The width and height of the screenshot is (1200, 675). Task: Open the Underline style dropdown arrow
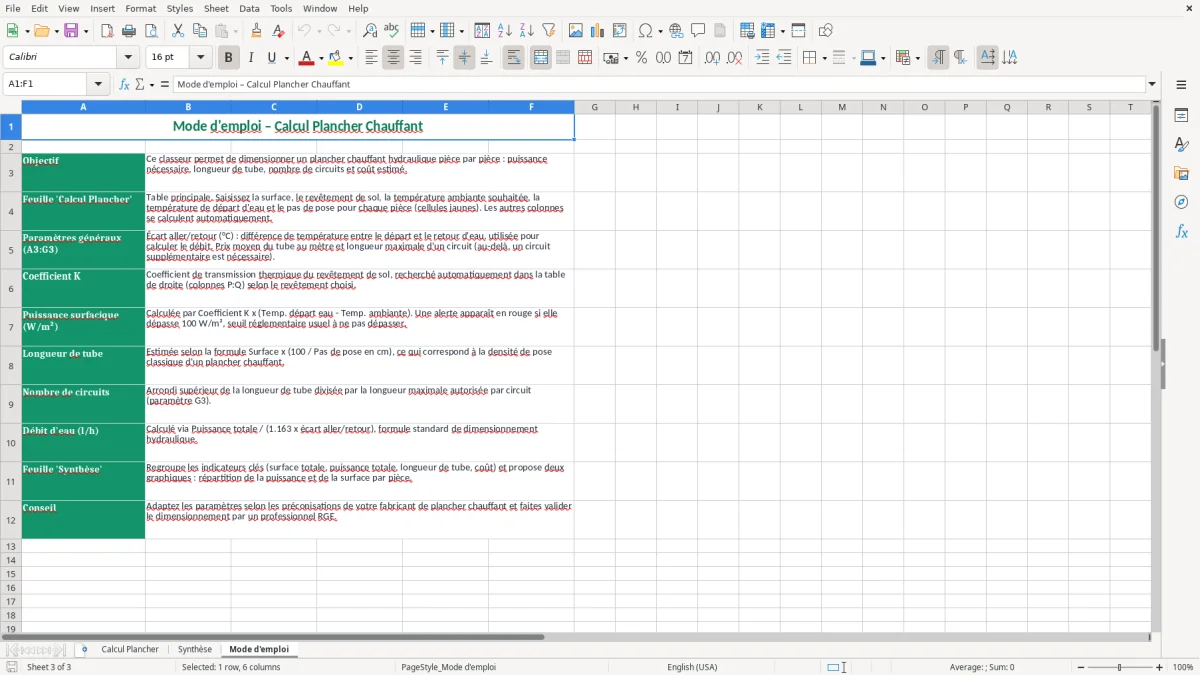click(286, 58)
